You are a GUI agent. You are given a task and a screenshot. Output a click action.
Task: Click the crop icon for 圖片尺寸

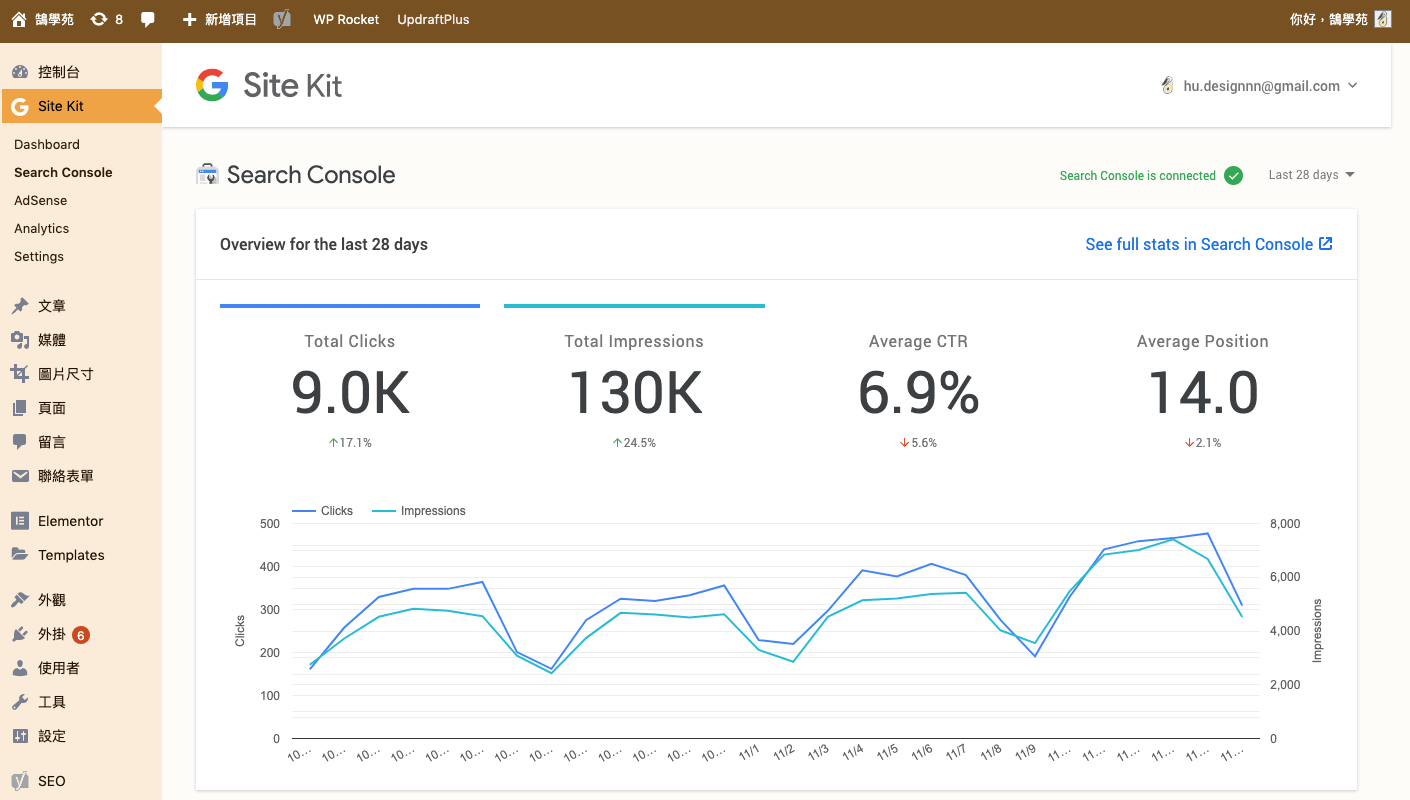(20, 374)
